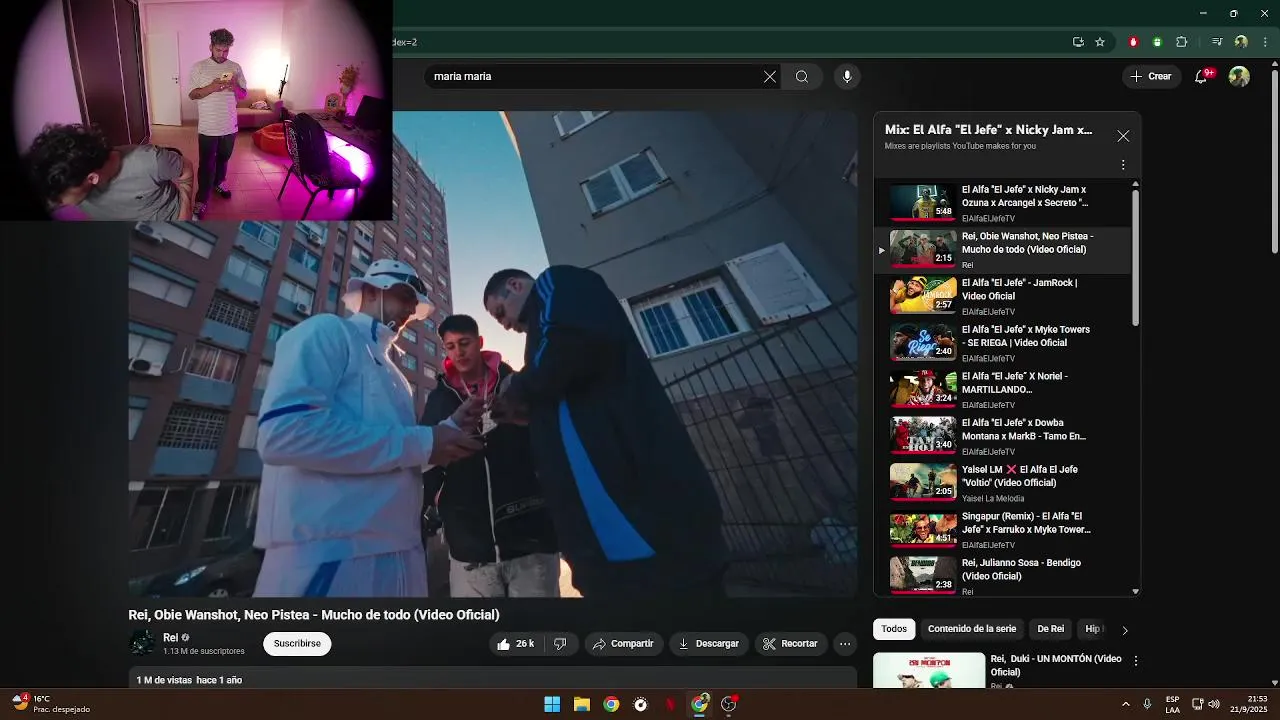
Task: Open Netflix from the taskbar
Action: 670,704
